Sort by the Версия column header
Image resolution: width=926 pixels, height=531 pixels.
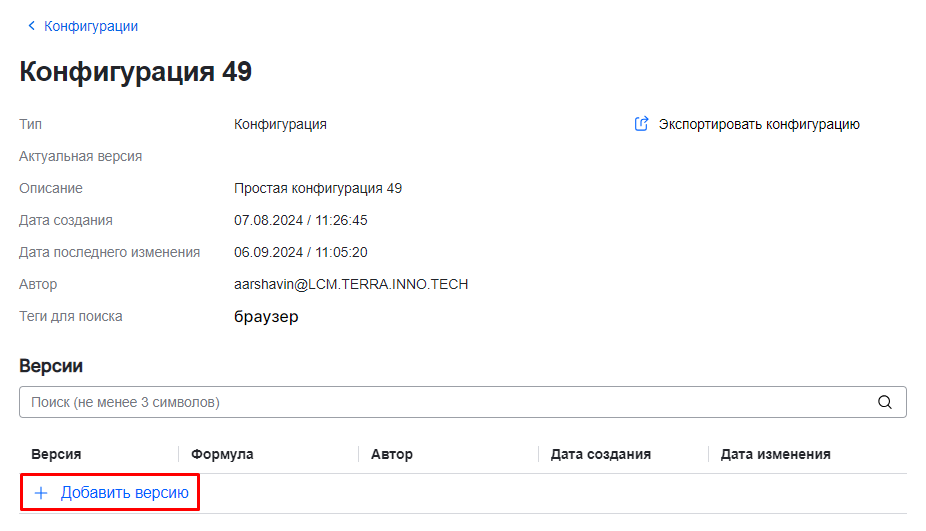pyautogui.click(x=56, y=454)
